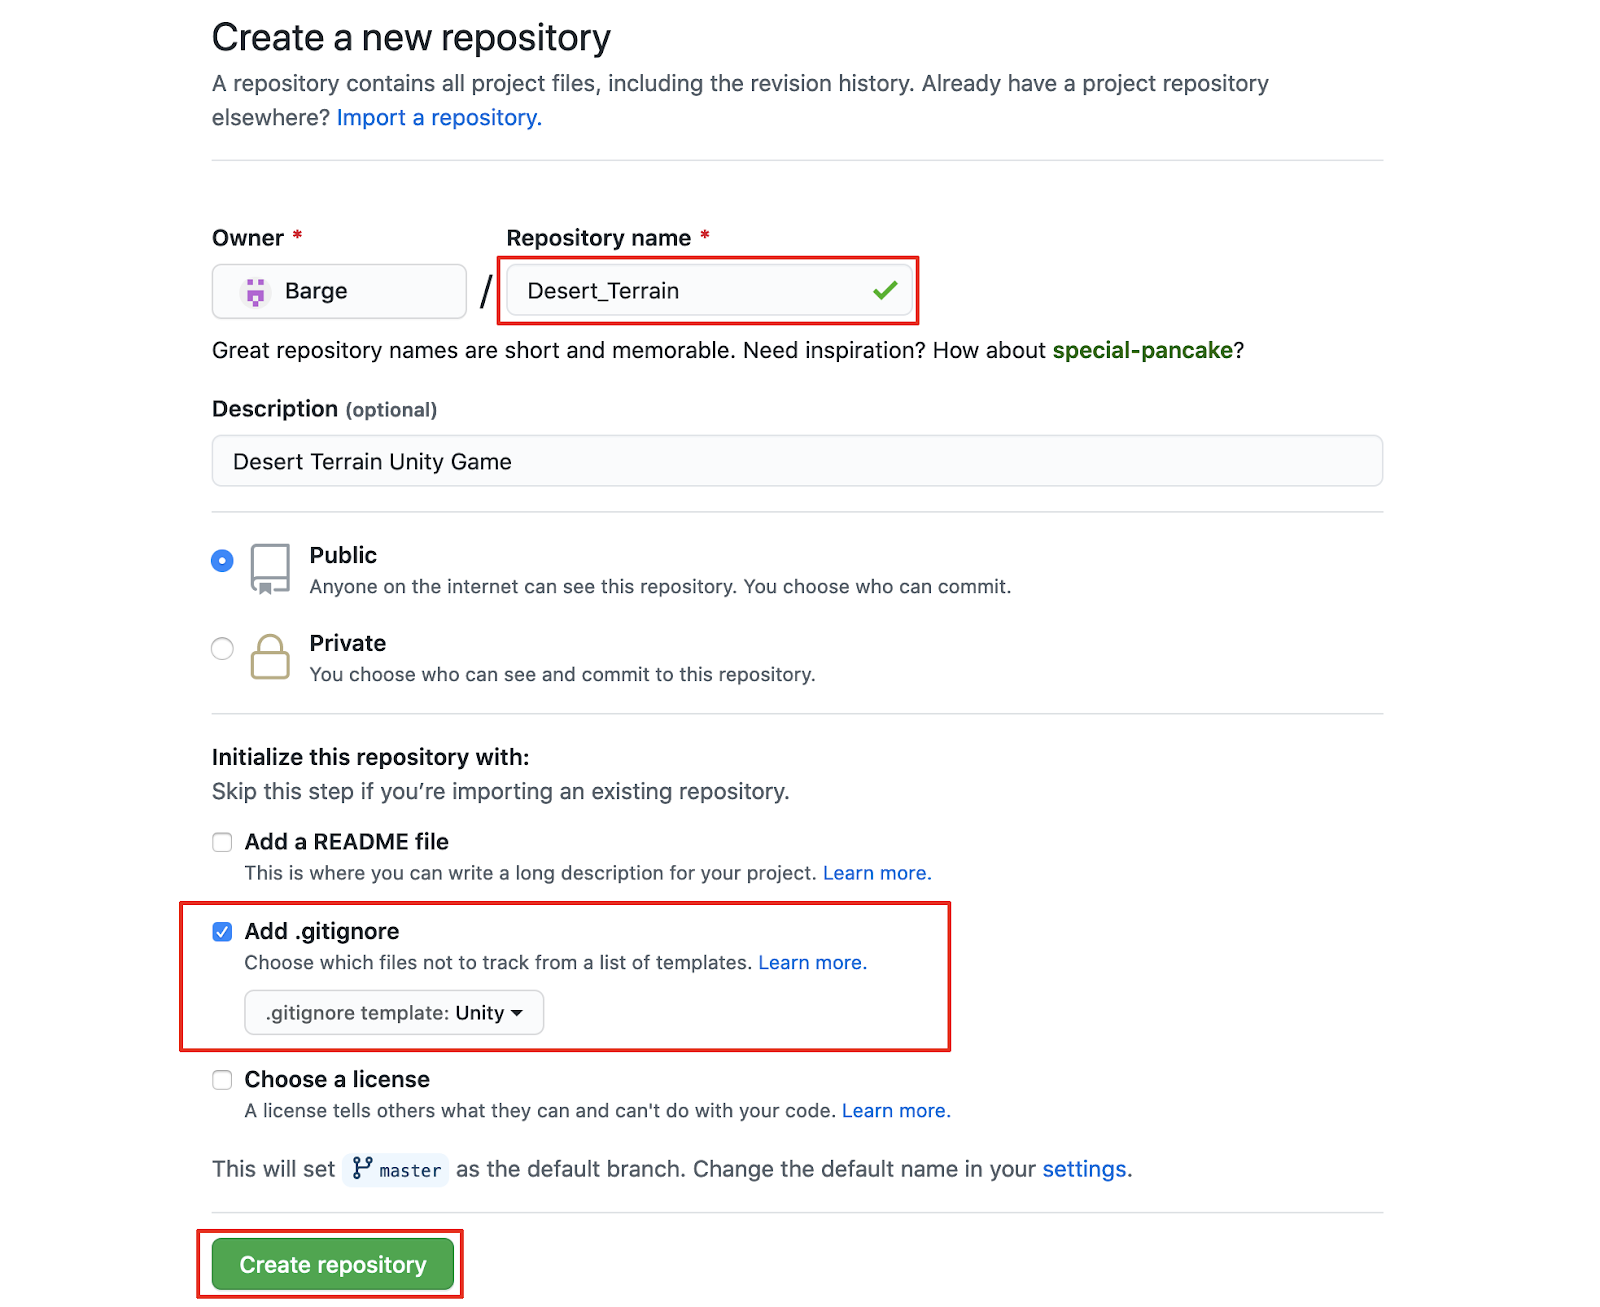
Task: Click the Repository name input field
Action: point(690,291)
